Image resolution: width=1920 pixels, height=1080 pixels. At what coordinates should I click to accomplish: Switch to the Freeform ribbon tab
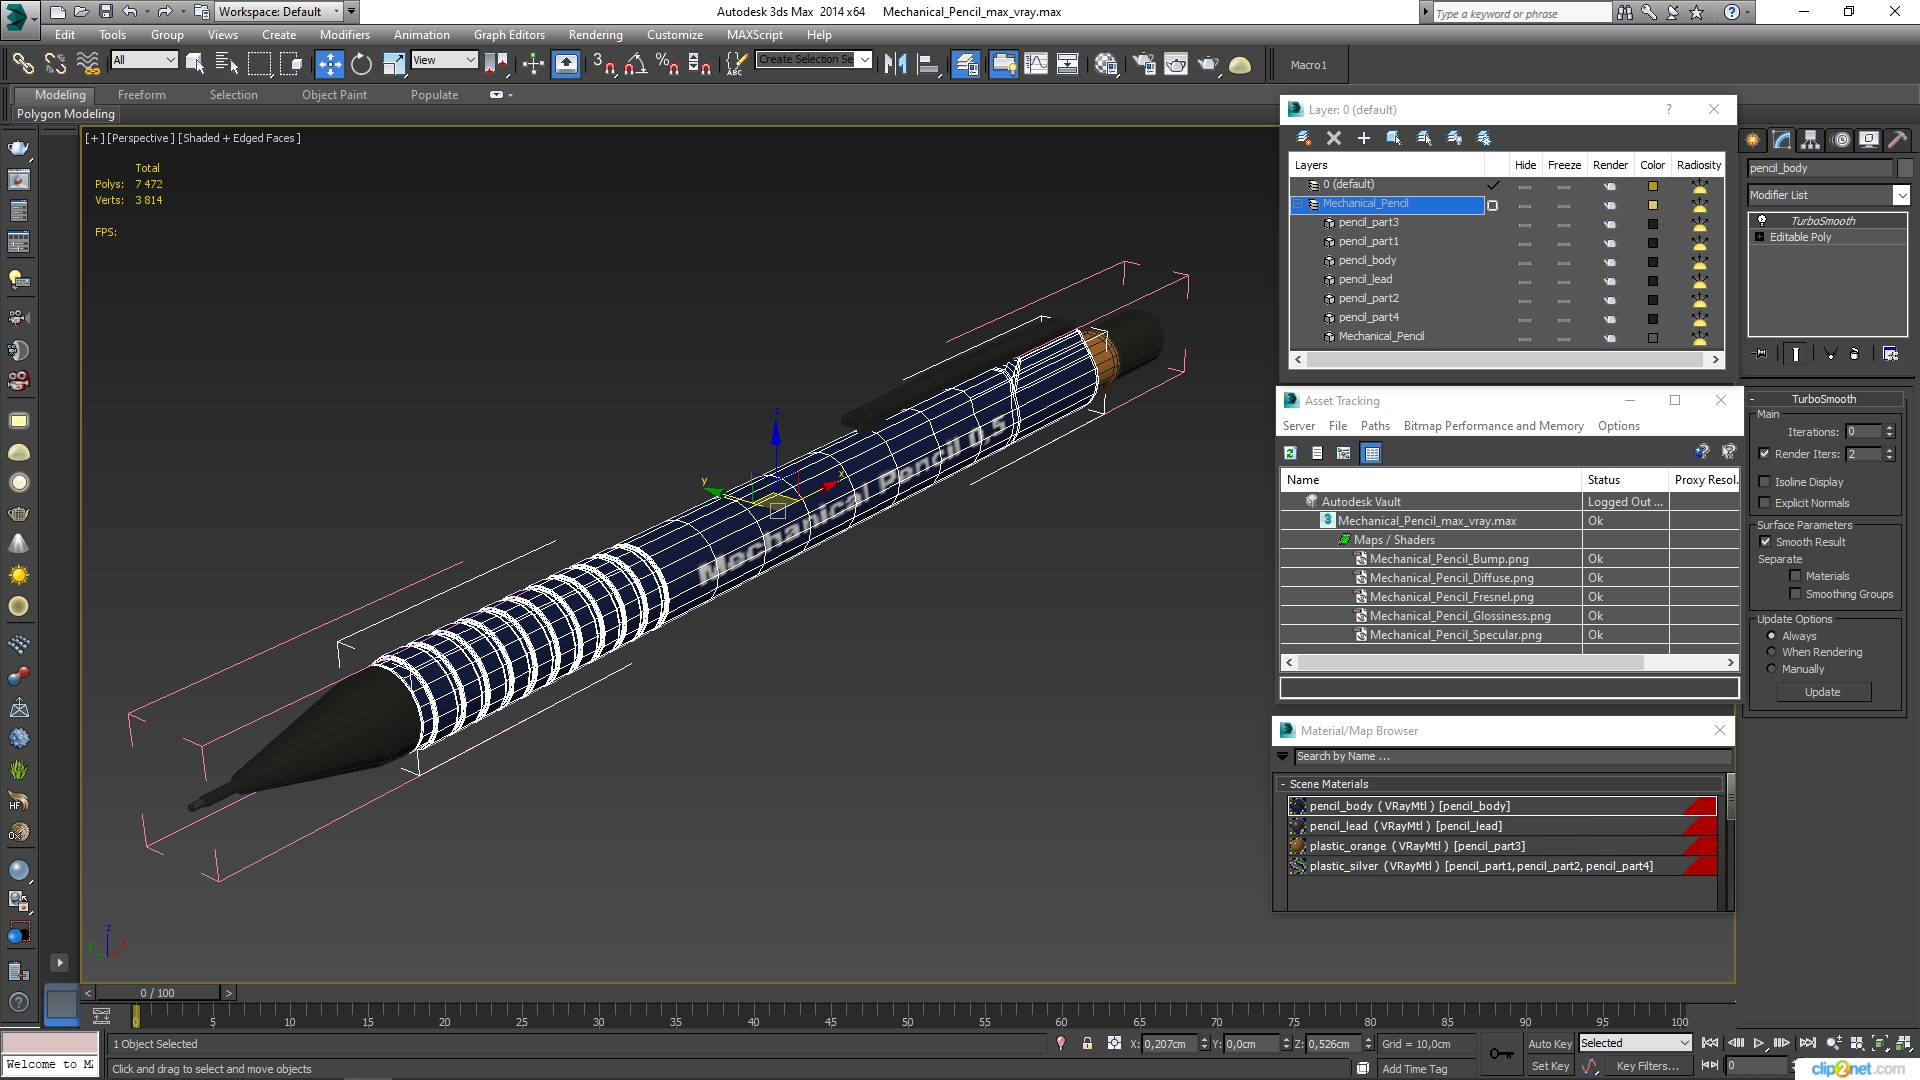(x=141, y=95)
